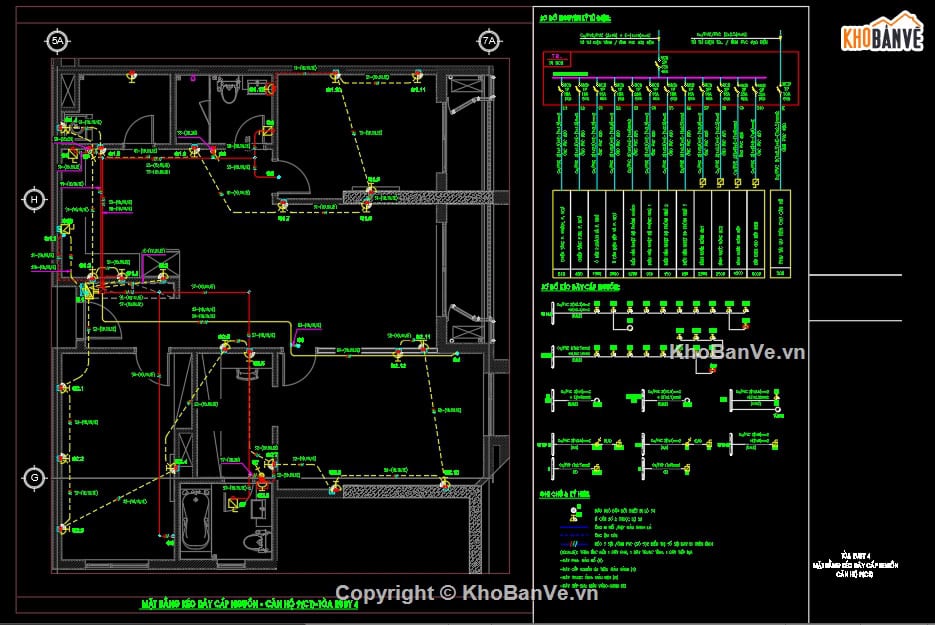Click the KhoBanVe.vn watermark over the wiring diagrams
Image resolution: width=935 pixels, height=625 pixels.
tap(737, 352)
